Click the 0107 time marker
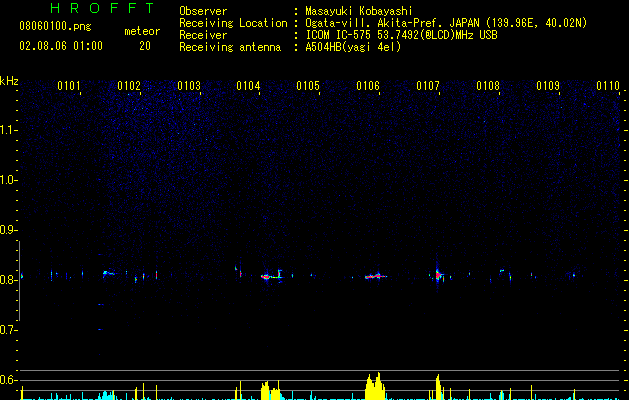629x400 pixels. 428,86
